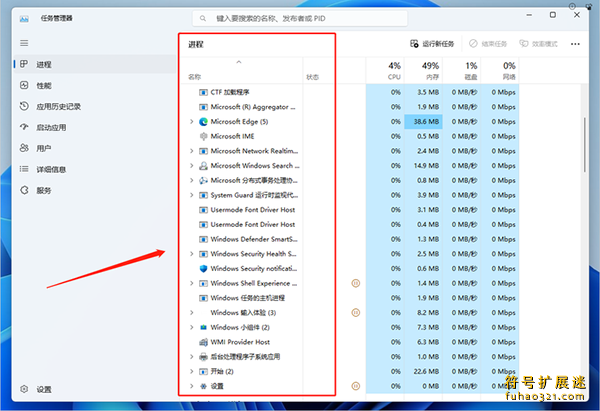The width and height of the screenshot is (600, 411).
Task: Open the three-dot more options menu
Action: pyautogui.click(x=575, y=44)
